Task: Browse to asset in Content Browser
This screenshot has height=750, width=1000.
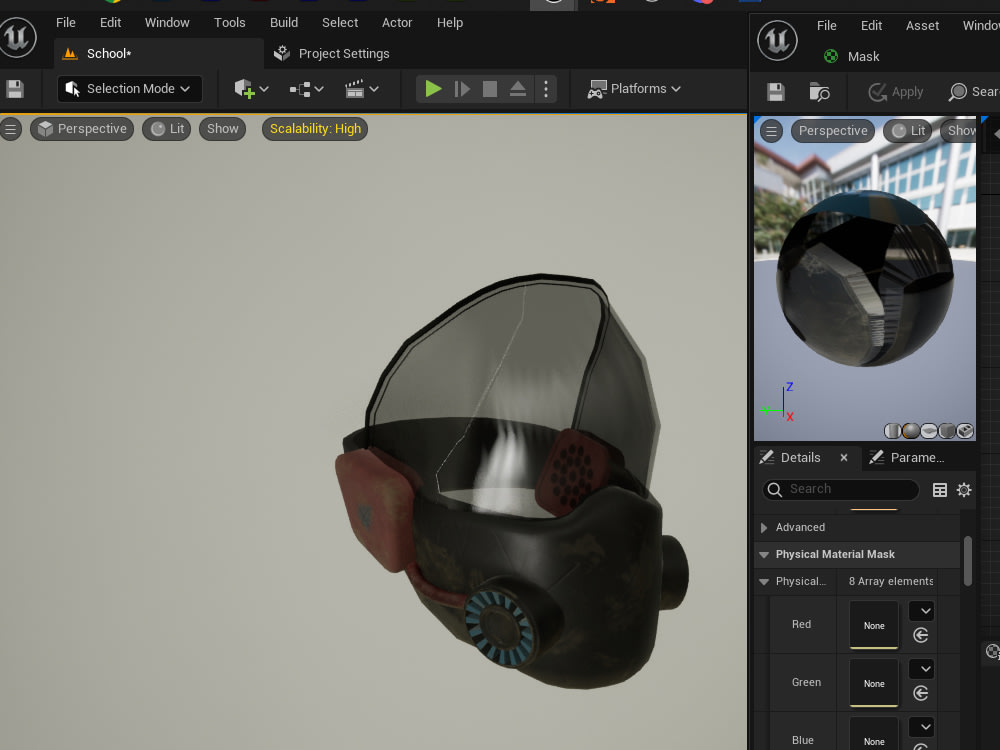Action: tap(819, 92)
